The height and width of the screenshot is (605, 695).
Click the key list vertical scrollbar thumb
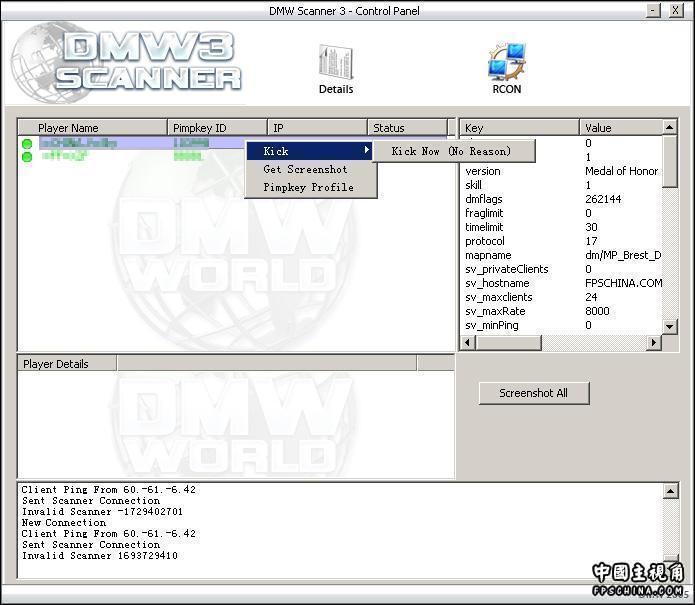669,161
